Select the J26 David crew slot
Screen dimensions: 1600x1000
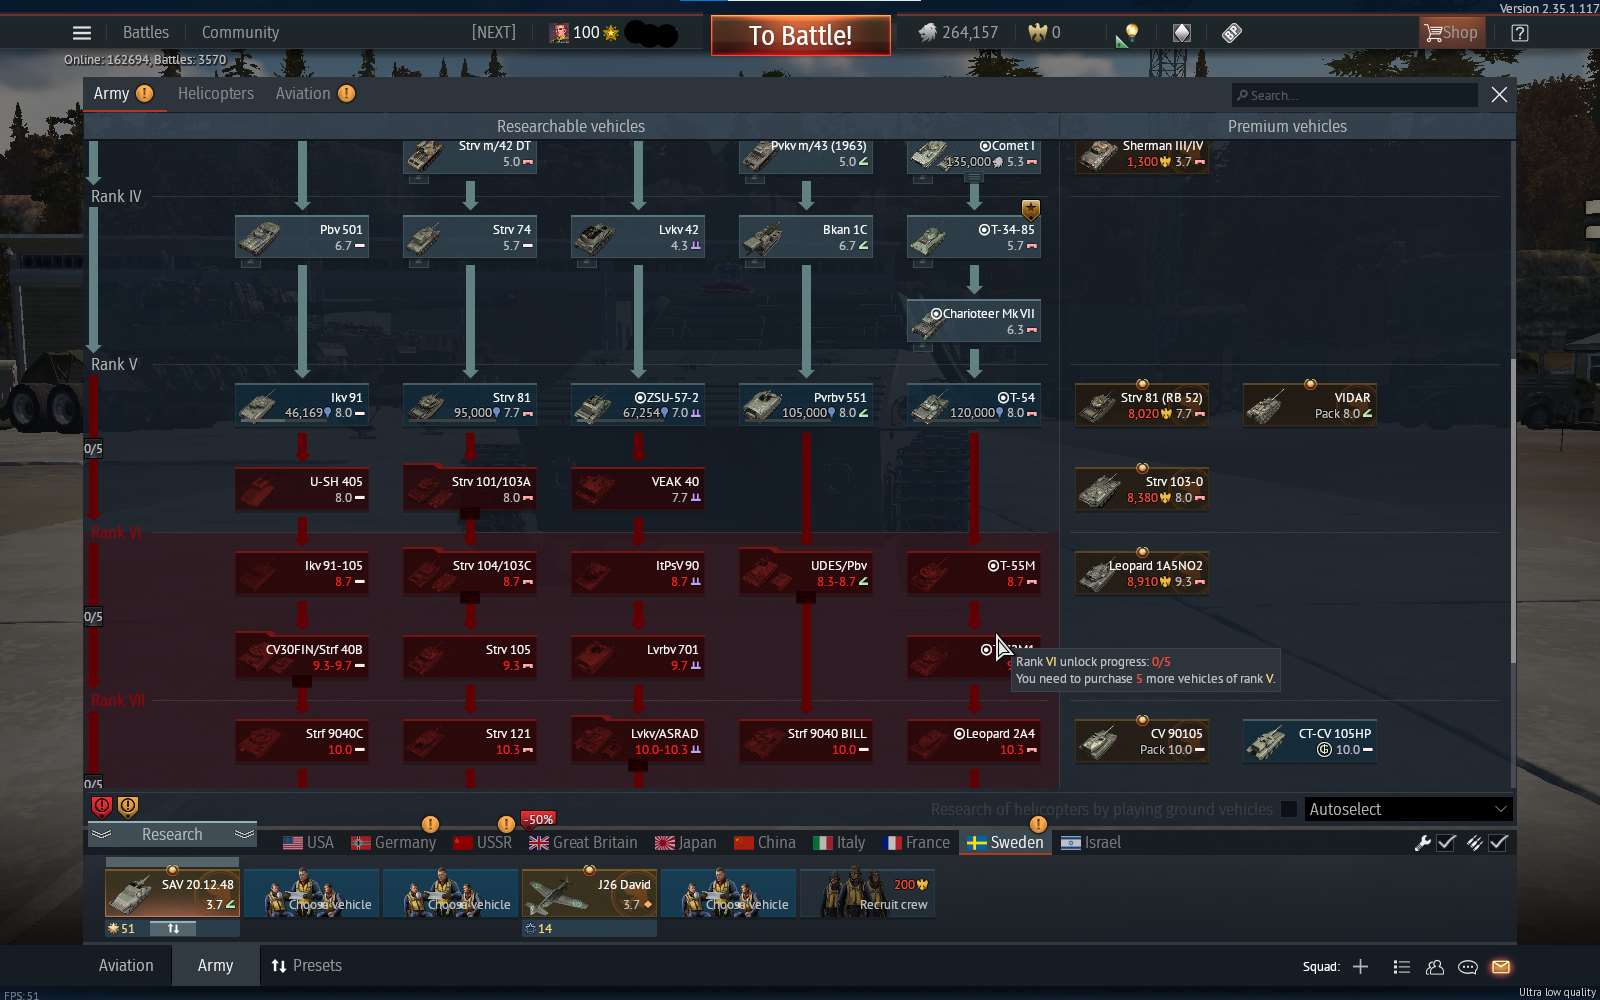590,893
